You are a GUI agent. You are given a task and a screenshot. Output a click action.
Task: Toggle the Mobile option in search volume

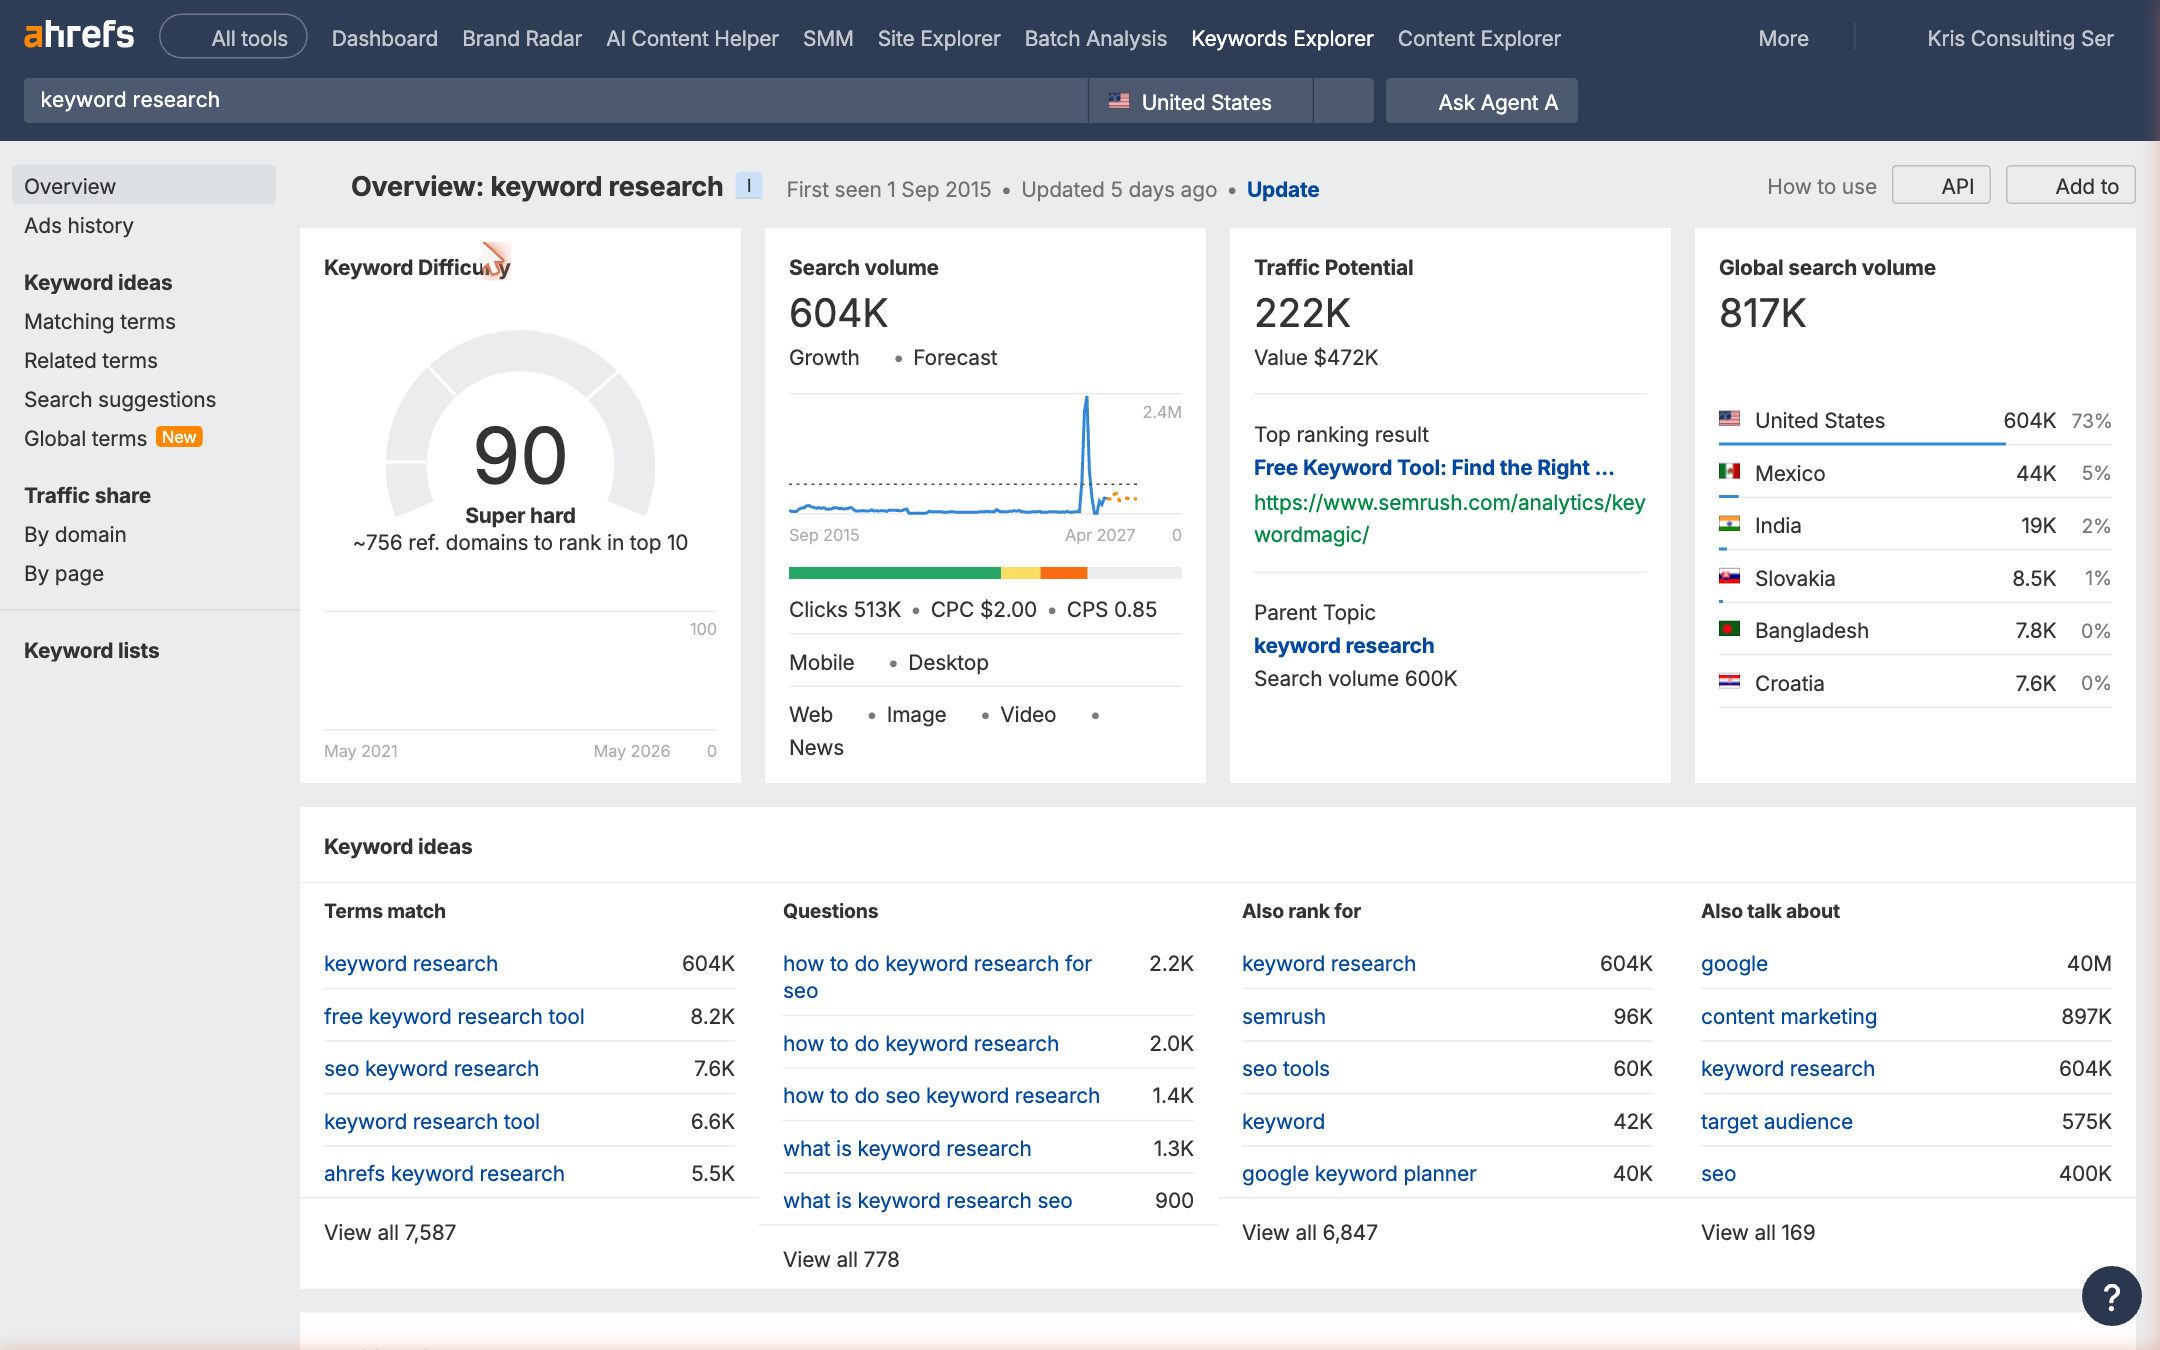(821, 662)
